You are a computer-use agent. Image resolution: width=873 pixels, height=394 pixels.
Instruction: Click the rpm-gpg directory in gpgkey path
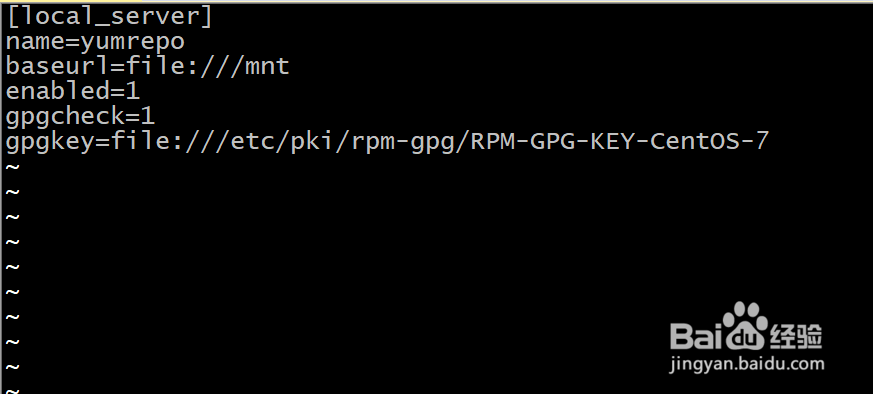404,143
